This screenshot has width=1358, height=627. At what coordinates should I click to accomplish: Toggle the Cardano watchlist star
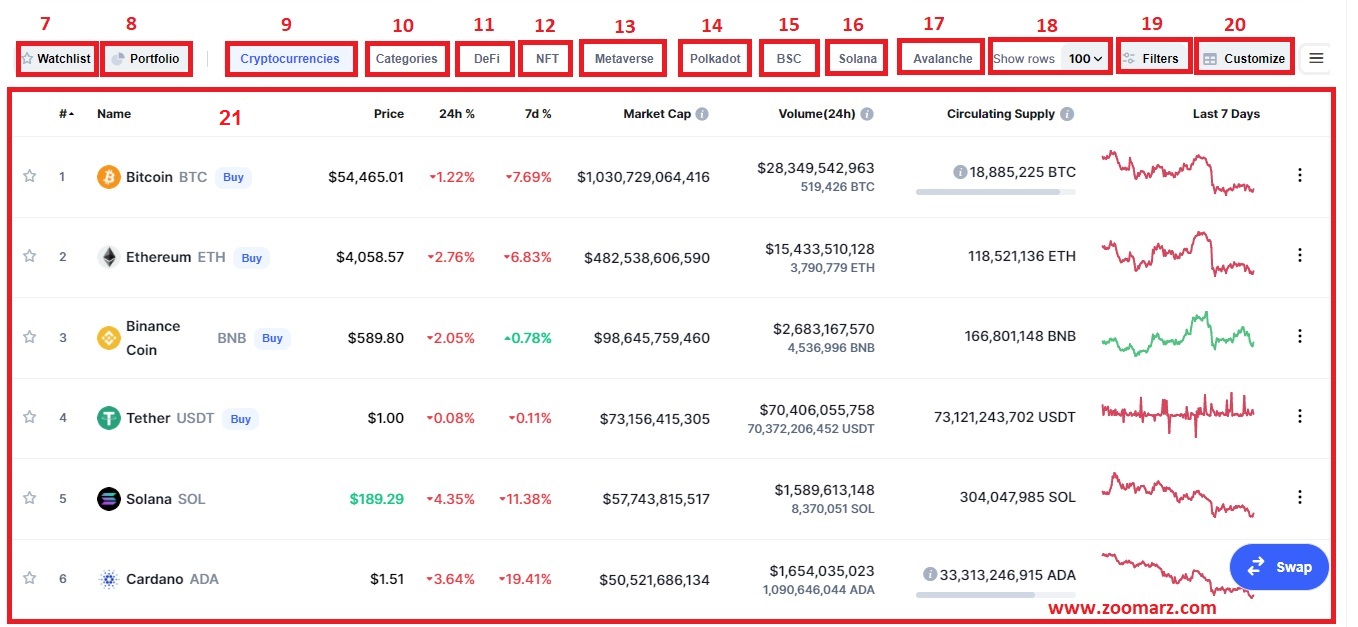(29, 578)
